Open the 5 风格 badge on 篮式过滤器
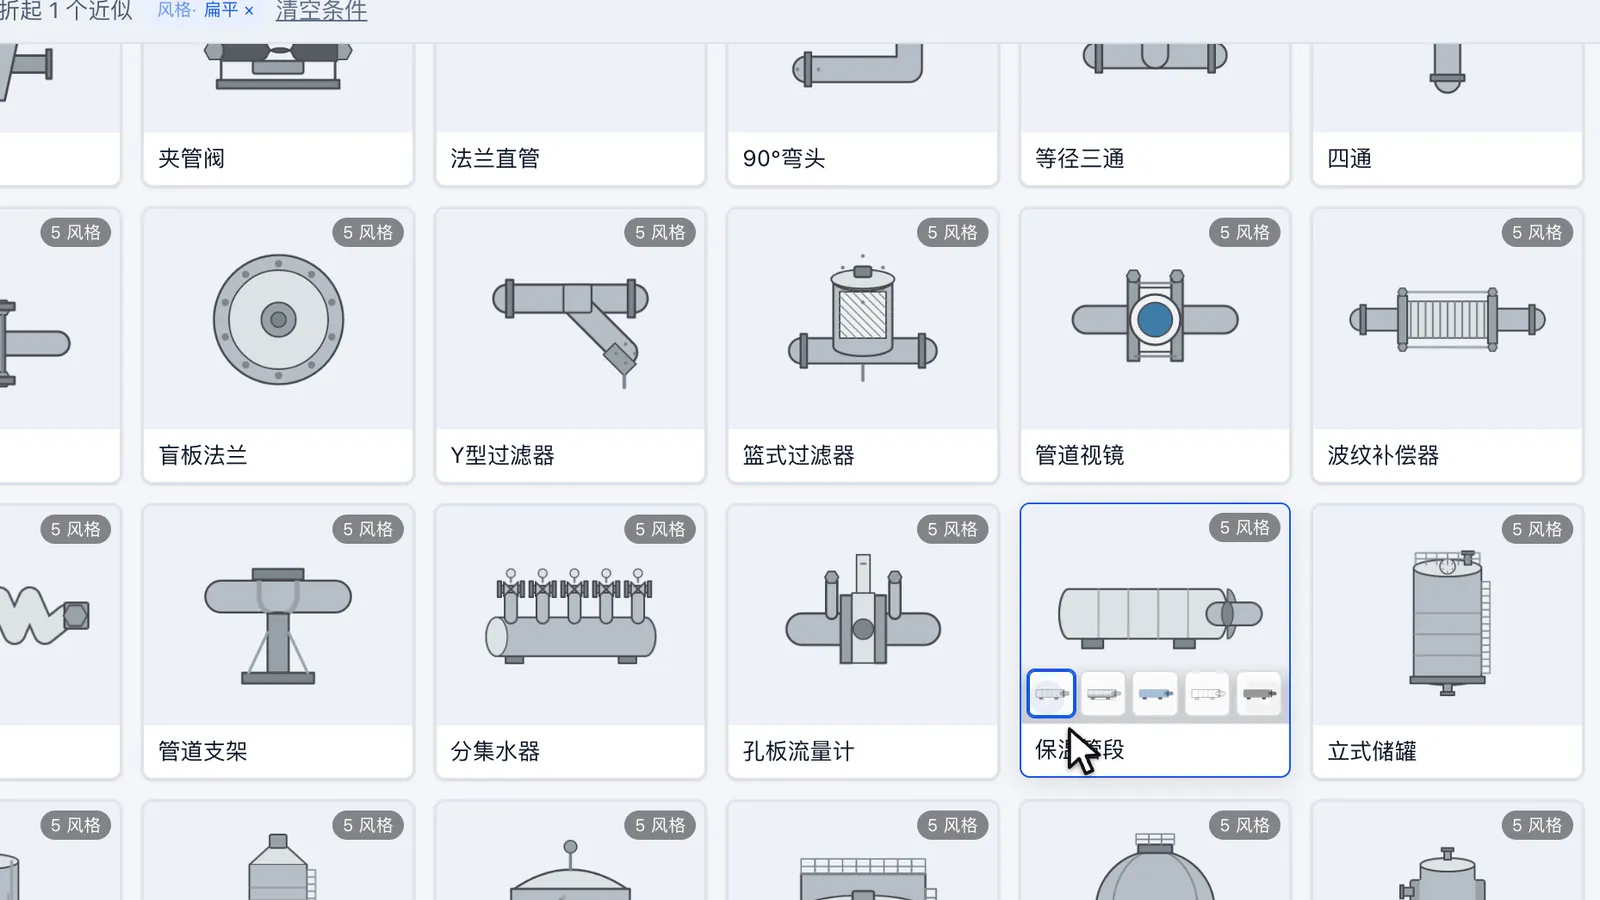Image resolution: width=1600 pixels, height=900 pixels. 952,232
